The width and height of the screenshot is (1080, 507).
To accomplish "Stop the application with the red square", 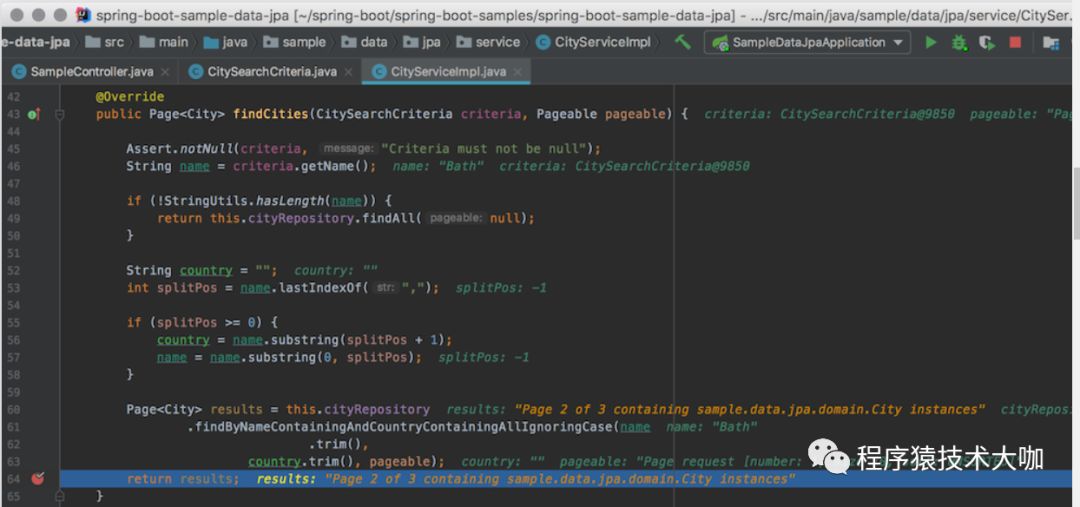I will tap(1015, 42).
